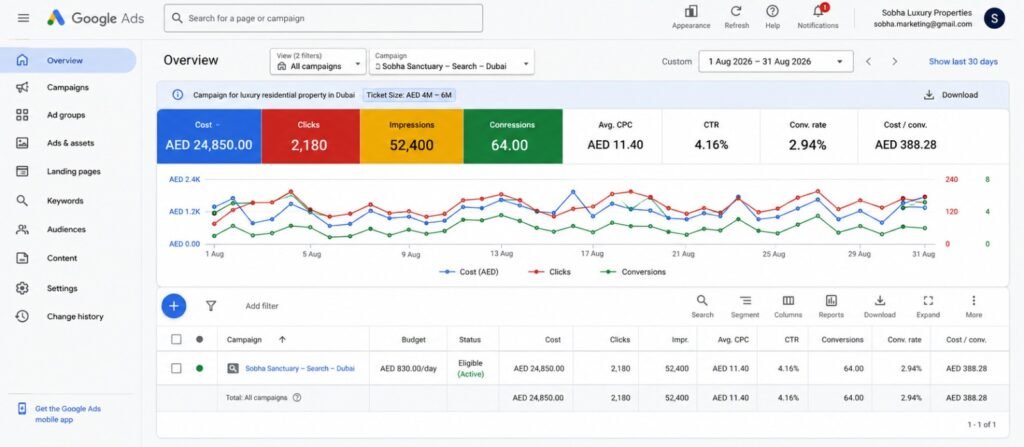This screenshot has width=1024, height=447.
Task: Open the hamburger main menu
Action: (x=24, y=18)
